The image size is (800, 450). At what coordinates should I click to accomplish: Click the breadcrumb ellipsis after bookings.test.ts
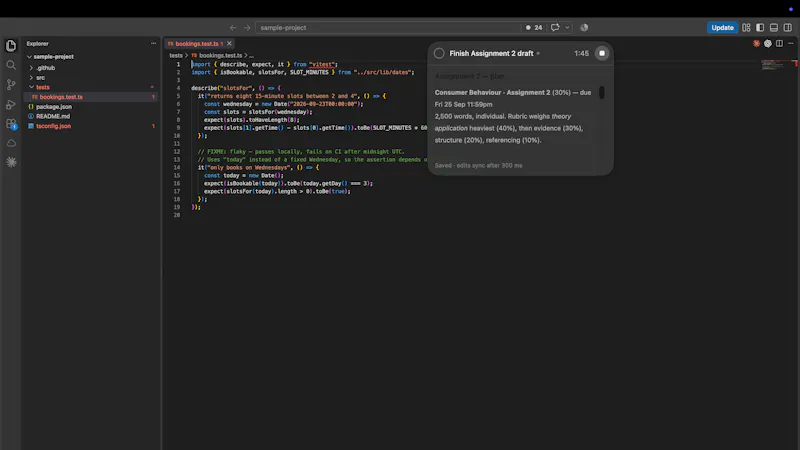pyautogui.click(x=251, y=56)
